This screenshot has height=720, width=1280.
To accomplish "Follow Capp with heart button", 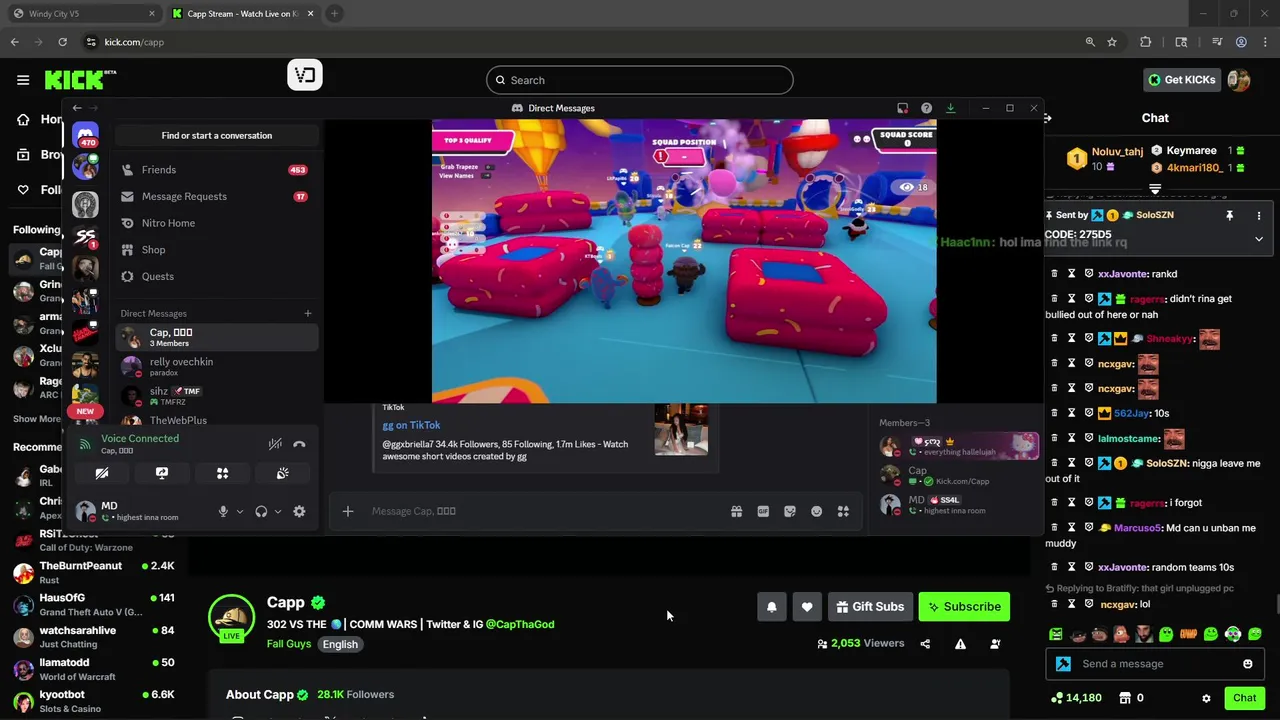I will click(807, 607).
